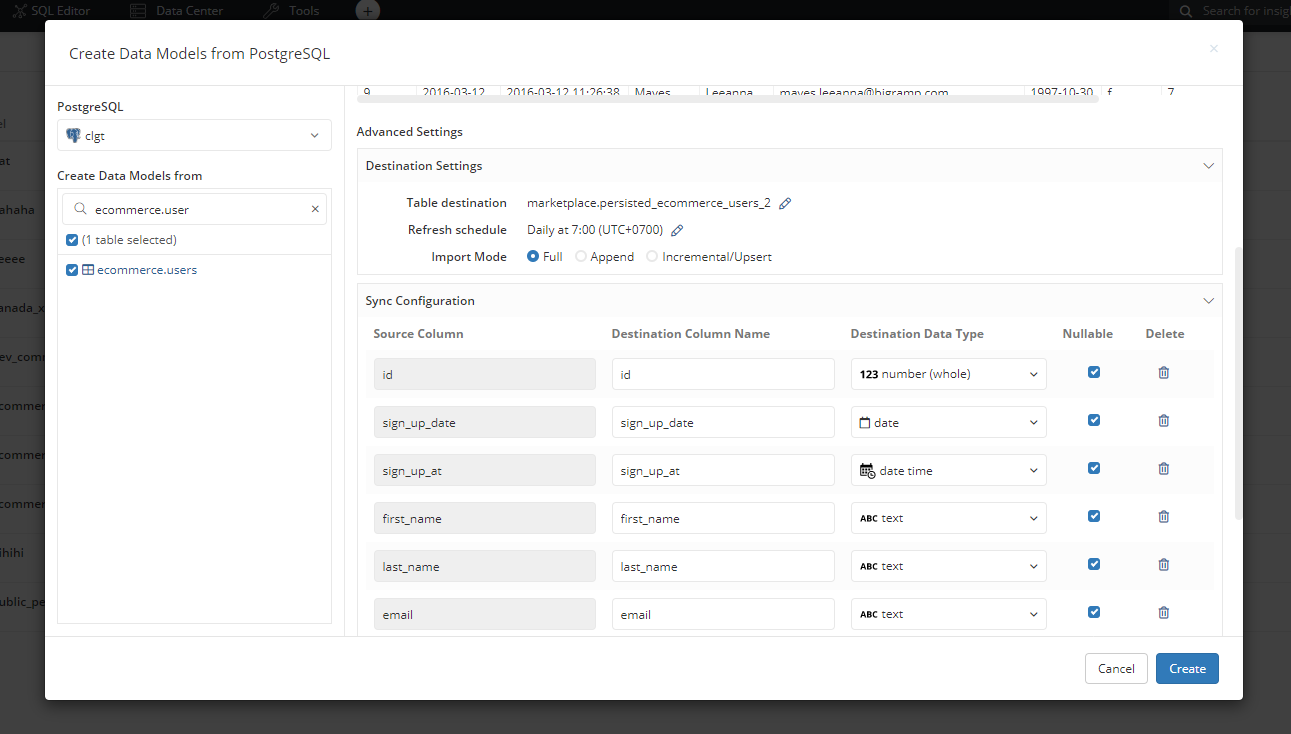Toggle Nullable for sign_up_at column
The height and width of the screenshot is (734, 1291).
(x=1094, y=468)
